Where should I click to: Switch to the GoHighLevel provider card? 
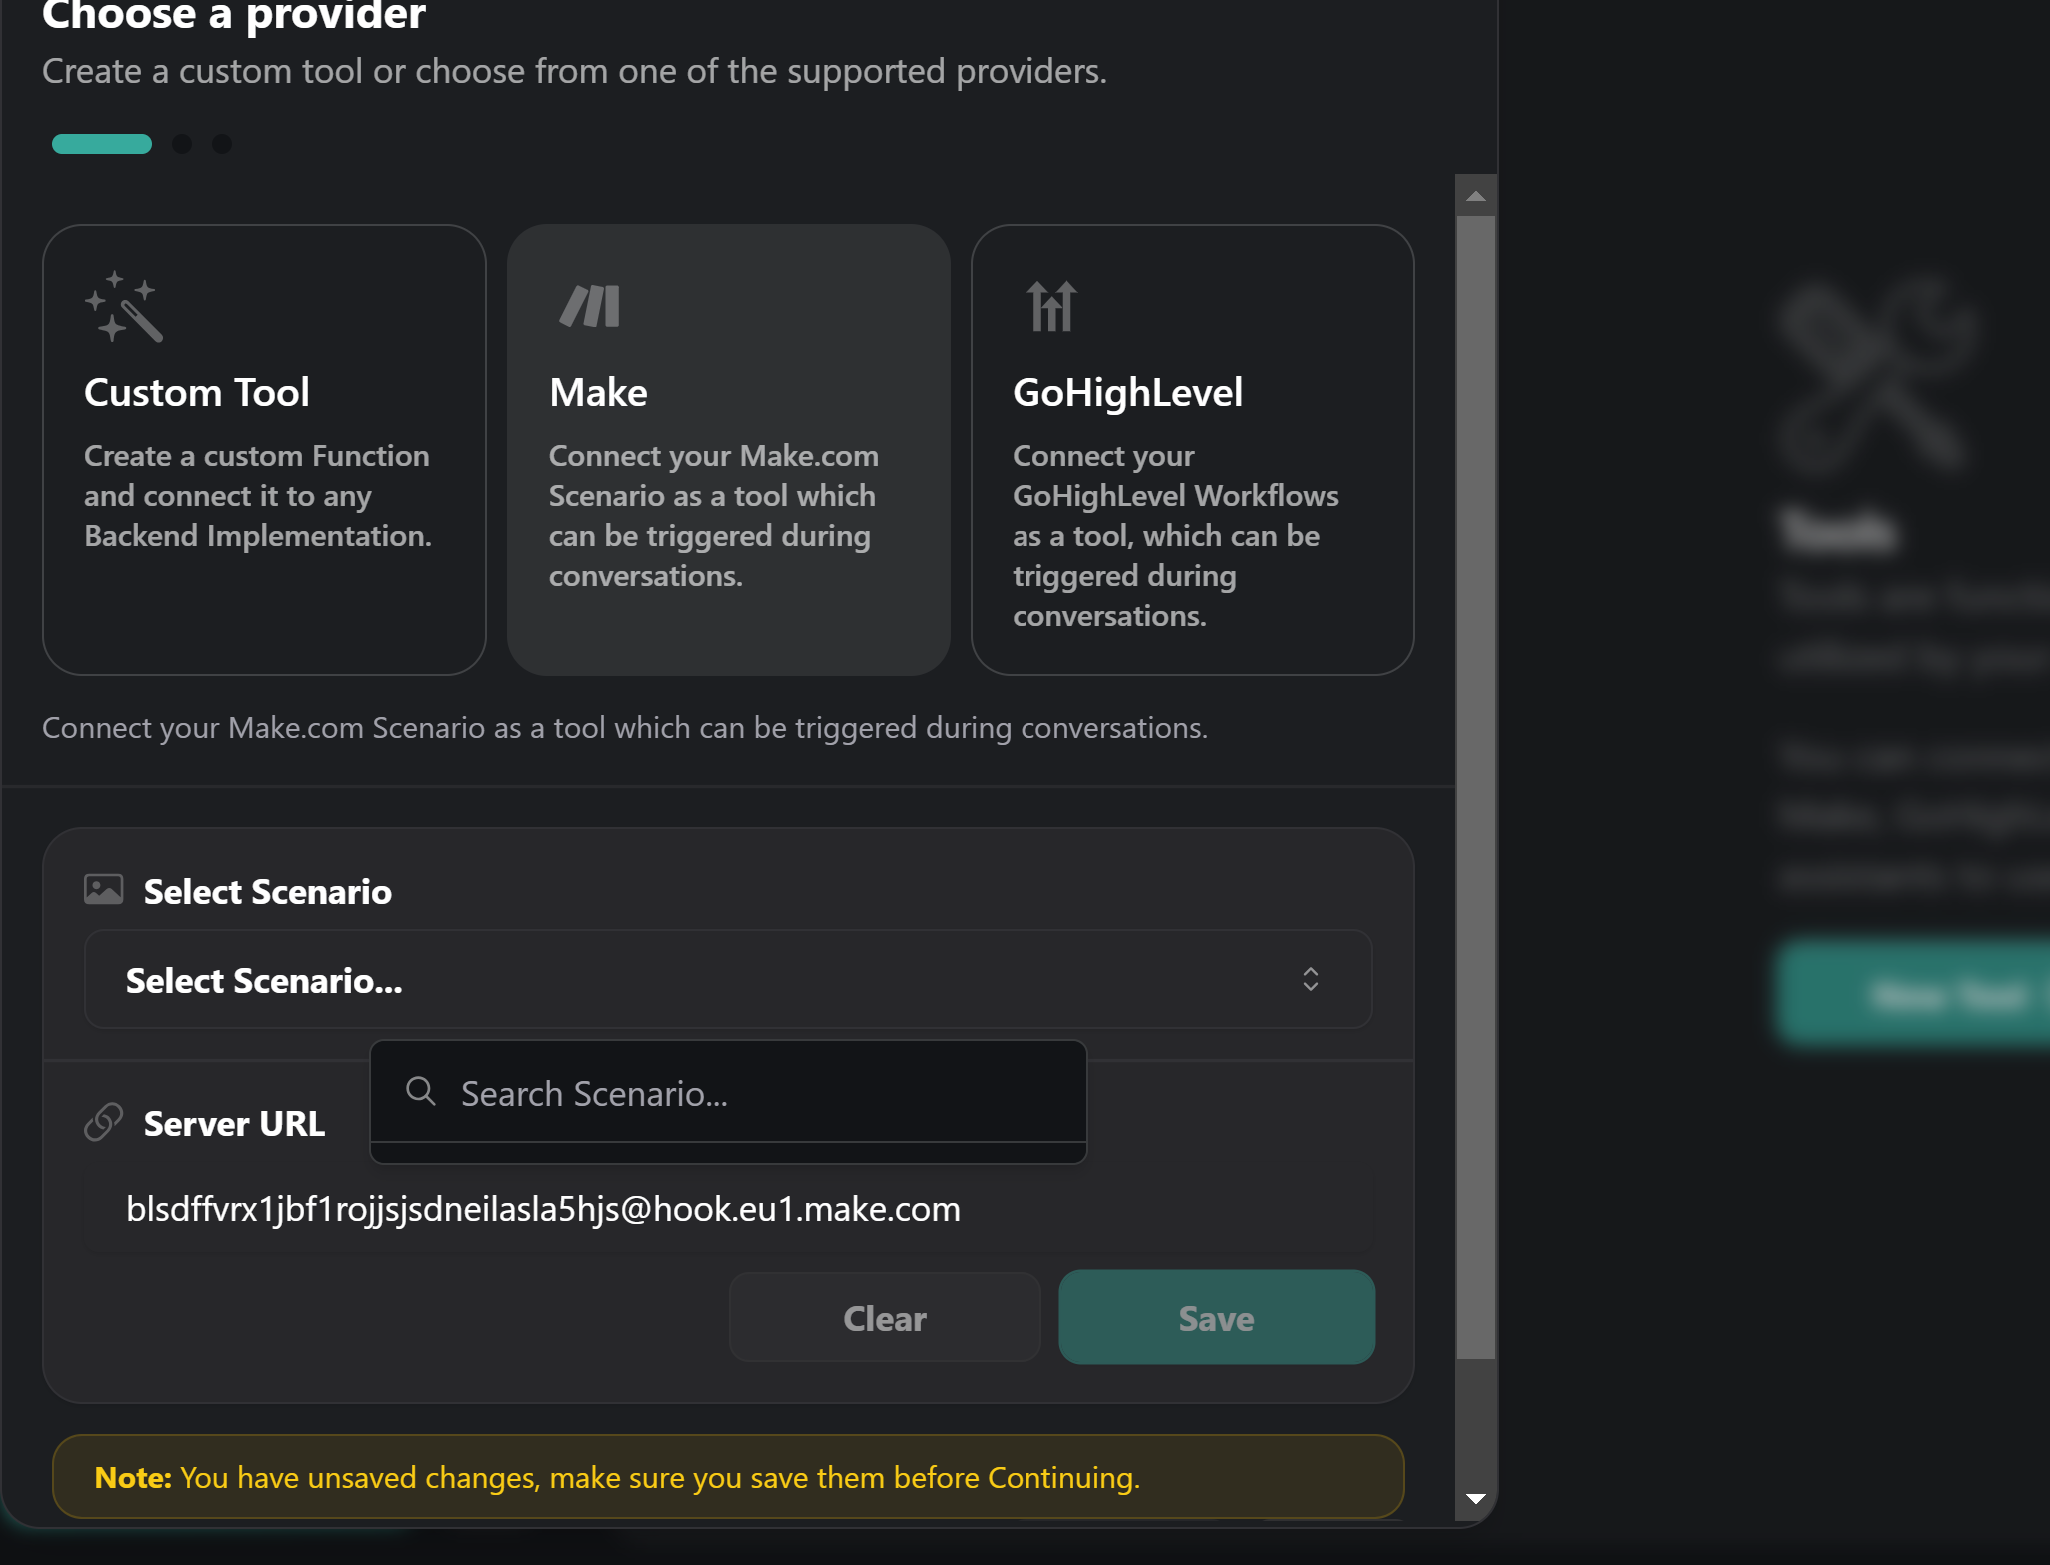1192,450
